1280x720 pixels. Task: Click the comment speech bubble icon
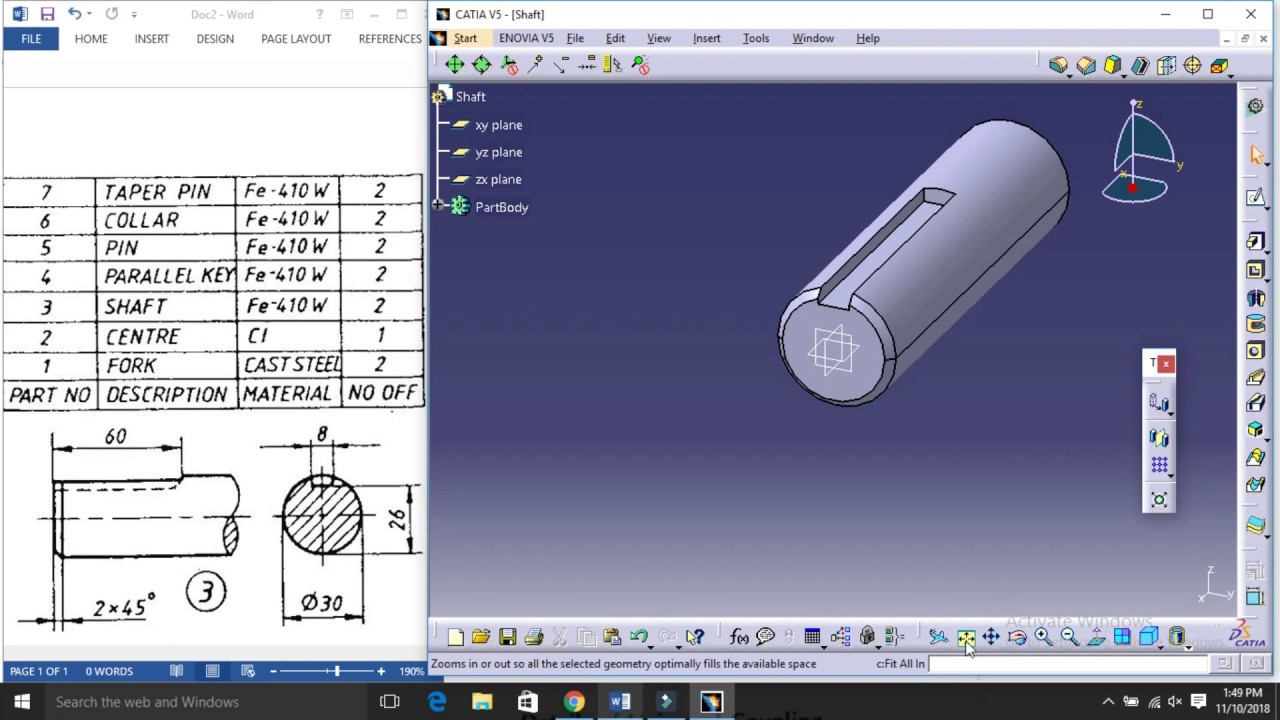coord(766,637)
